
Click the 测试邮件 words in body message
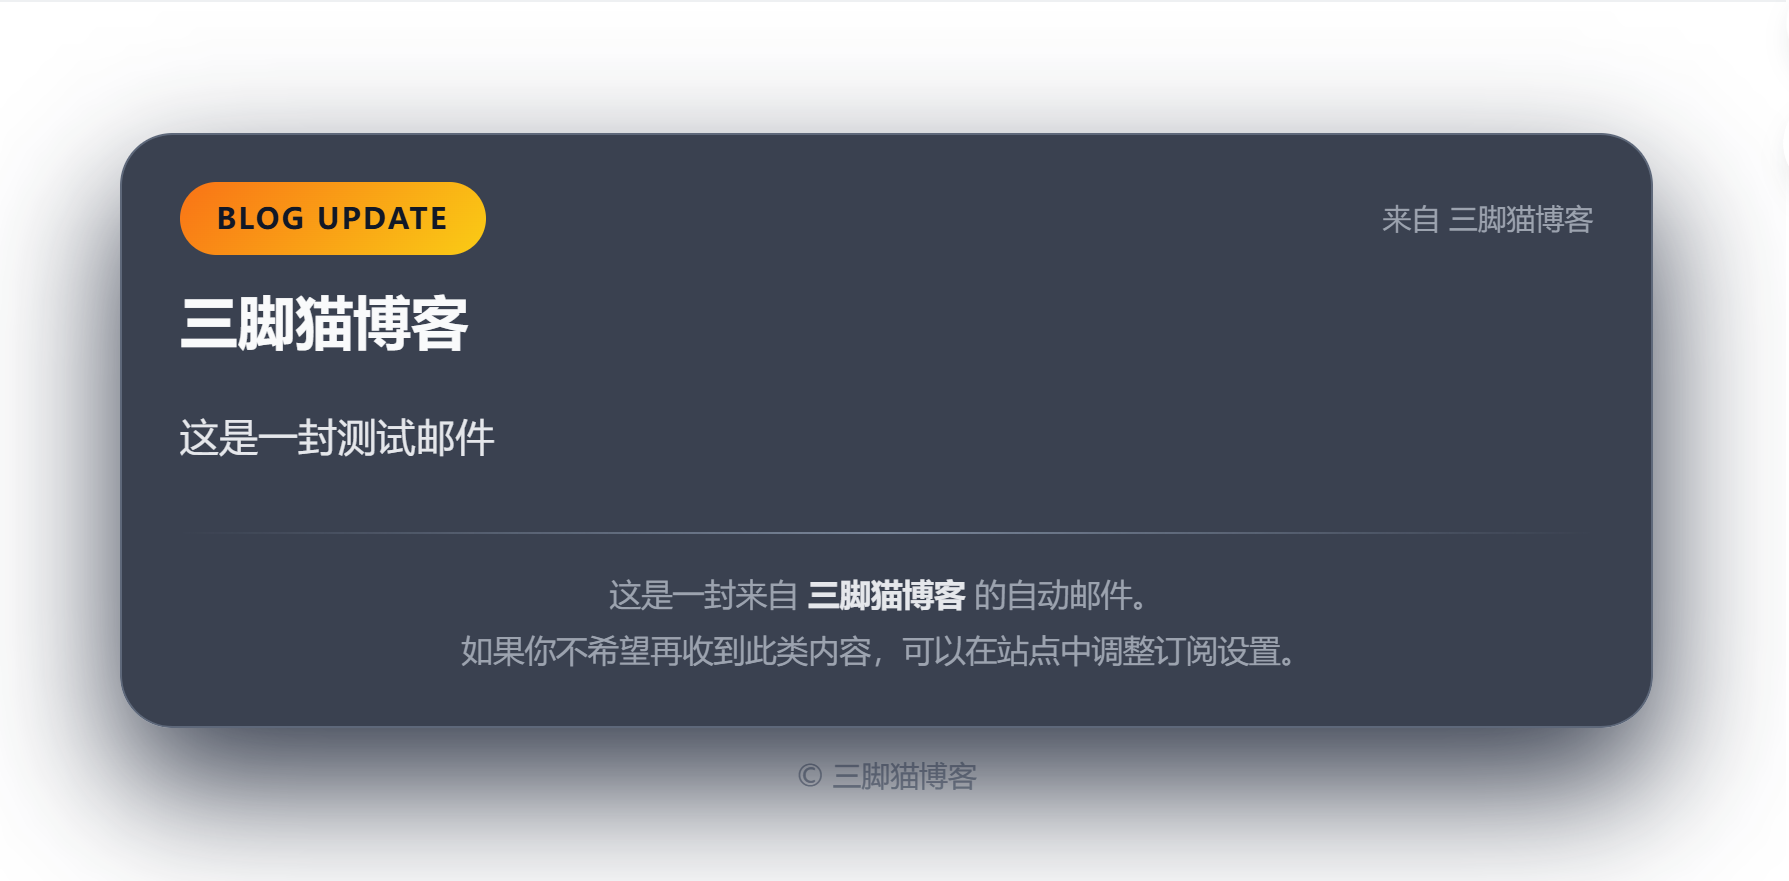(416, 438)
